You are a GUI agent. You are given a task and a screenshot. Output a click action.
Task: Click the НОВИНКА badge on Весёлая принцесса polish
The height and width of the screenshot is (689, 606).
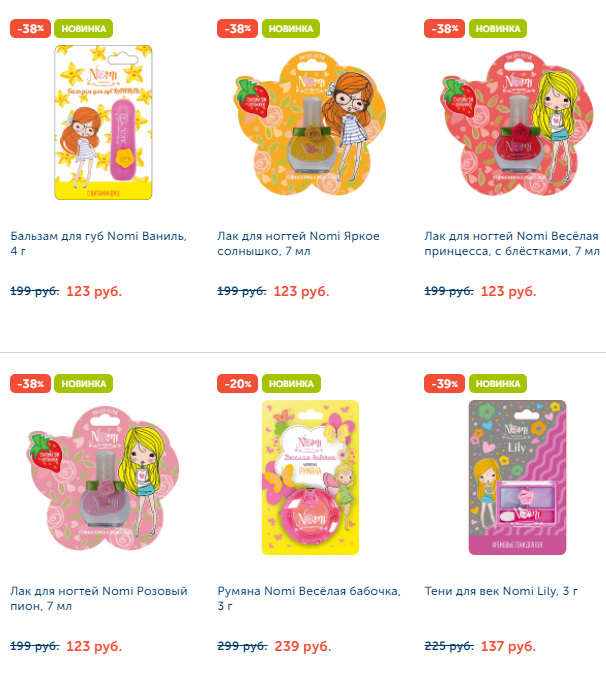498,29
